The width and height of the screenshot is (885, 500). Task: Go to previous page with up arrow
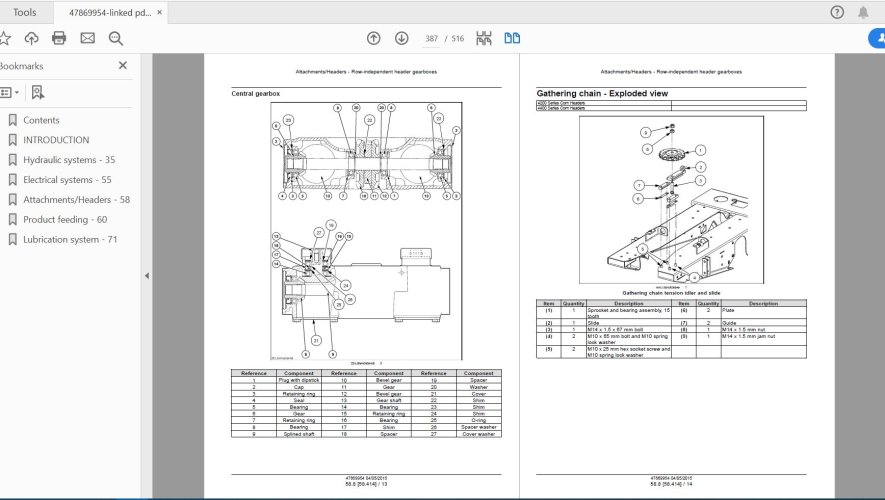373,38
